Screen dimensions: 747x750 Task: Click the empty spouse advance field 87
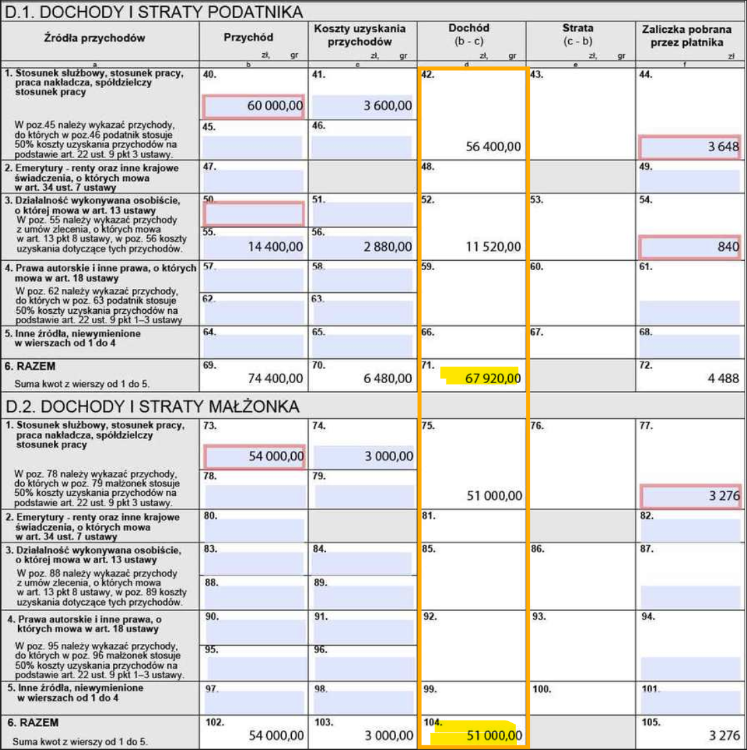[691, 597]
